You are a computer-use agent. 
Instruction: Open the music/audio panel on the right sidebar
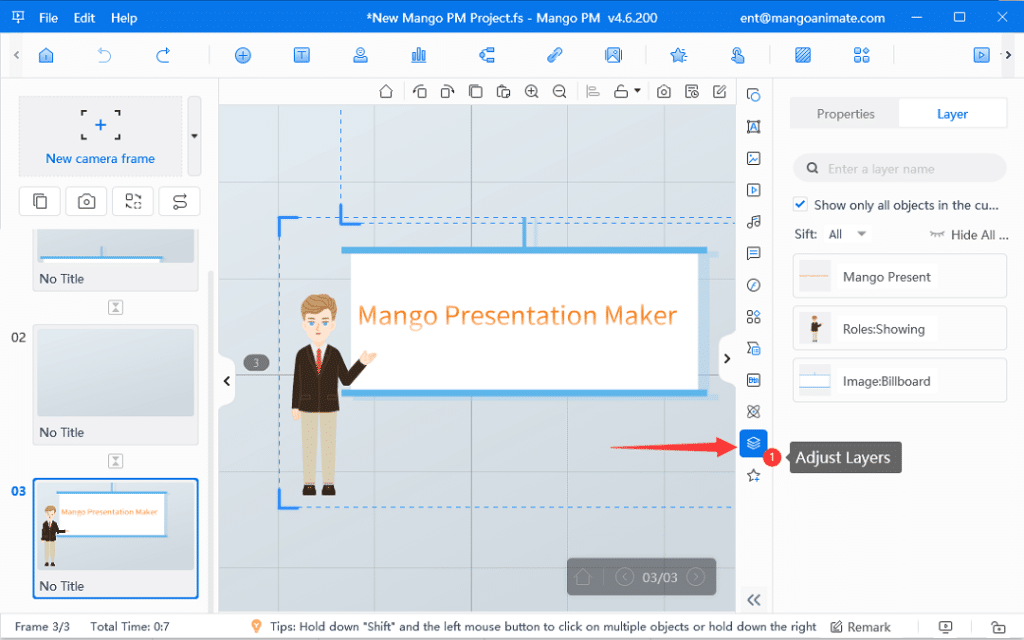point(753,221)
